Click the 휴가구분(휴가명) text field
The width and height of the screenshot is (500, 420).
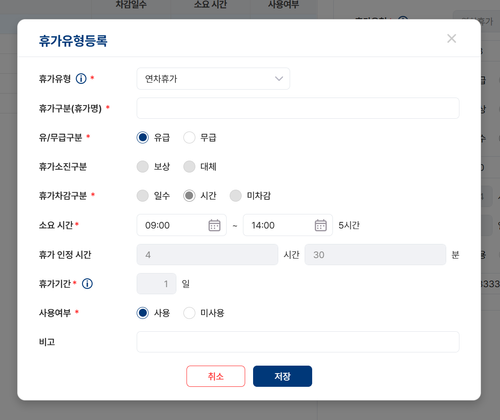(298, 108)
